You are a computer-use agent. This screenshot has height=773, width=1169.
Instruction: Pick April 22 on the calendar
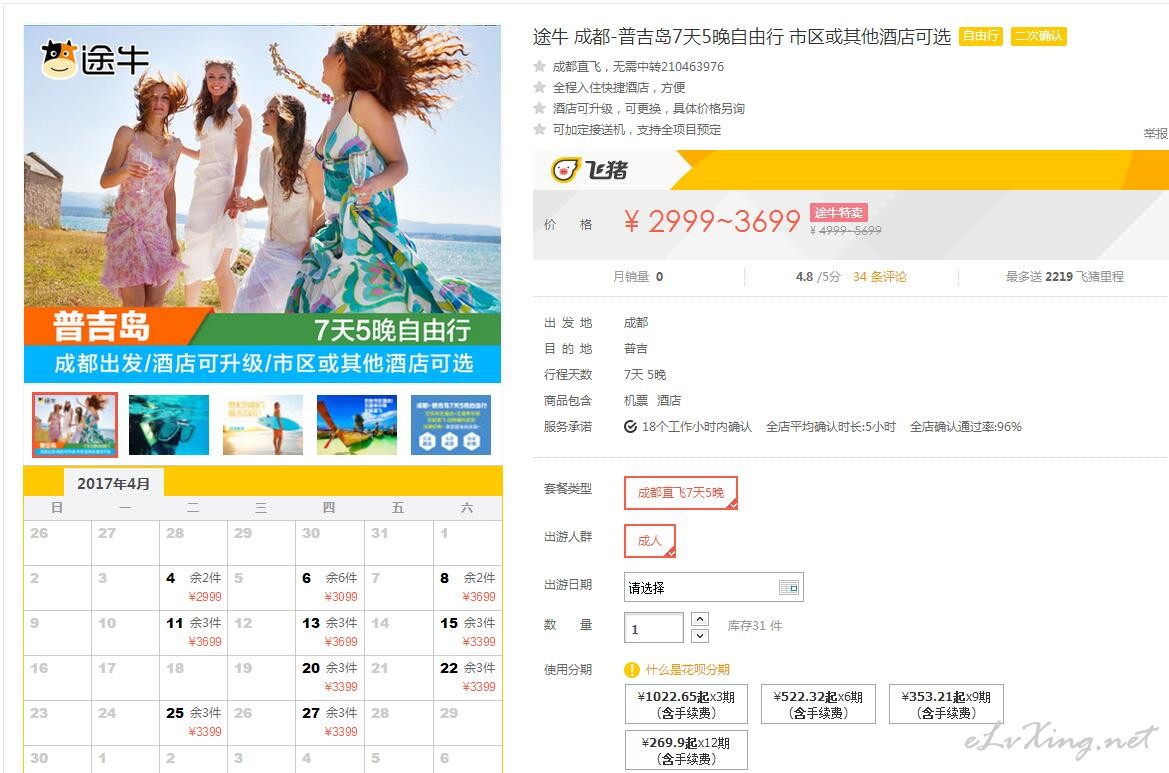click(x=467, y=677)
